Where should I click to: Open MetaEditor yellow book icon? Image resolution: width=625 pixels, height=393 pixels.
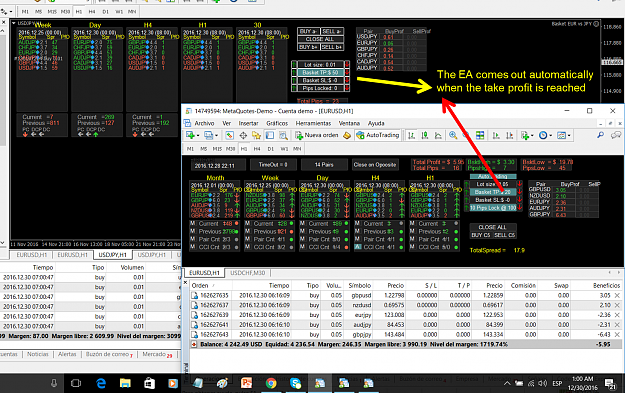[347, 136]
